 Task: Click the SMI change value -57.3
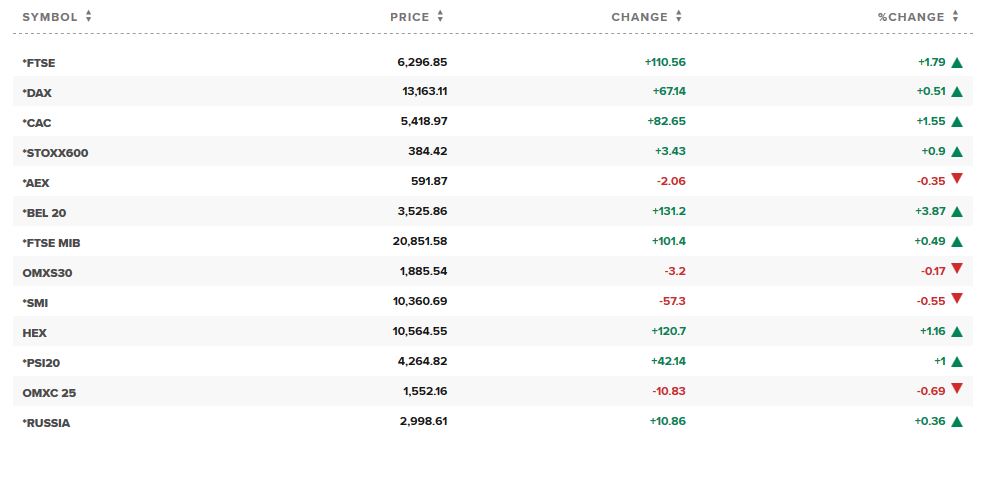[673, 301]
